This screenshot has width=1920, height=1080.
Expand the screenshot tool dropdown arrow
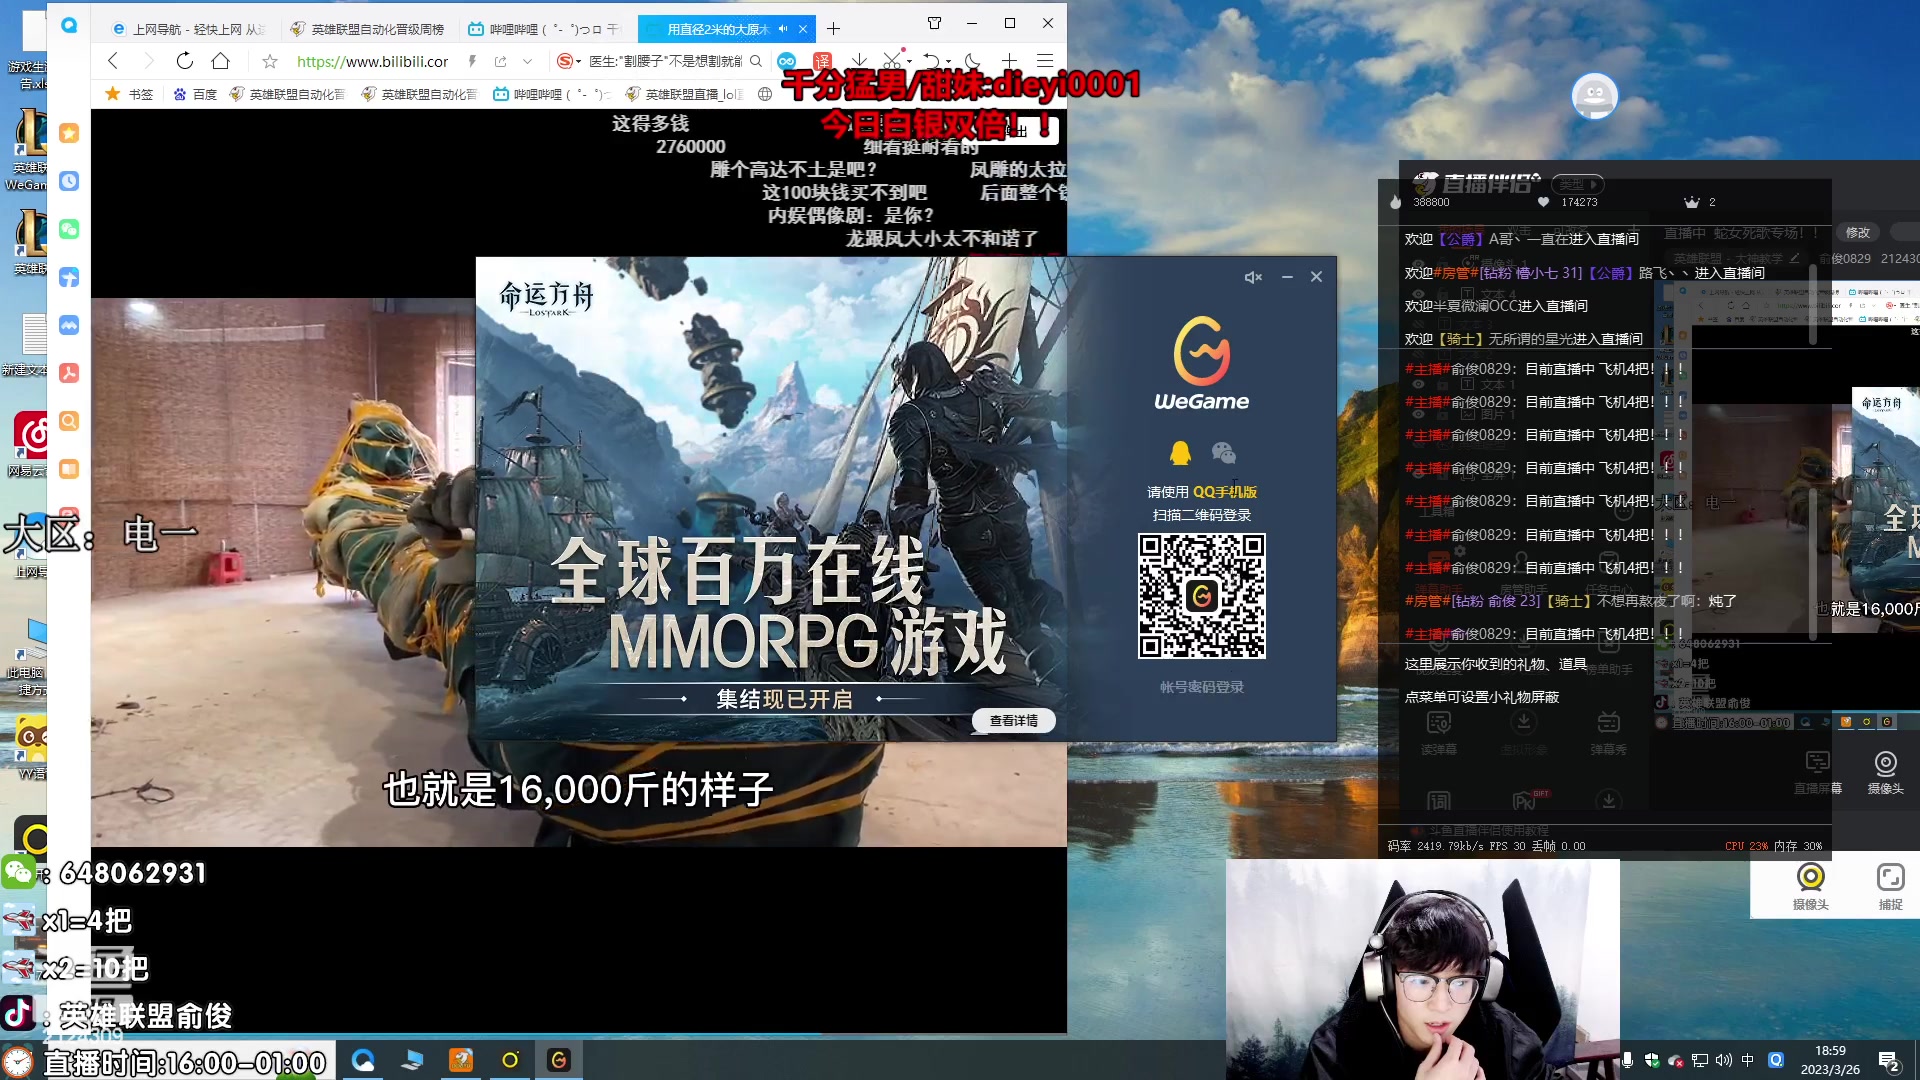click(910, 61)
